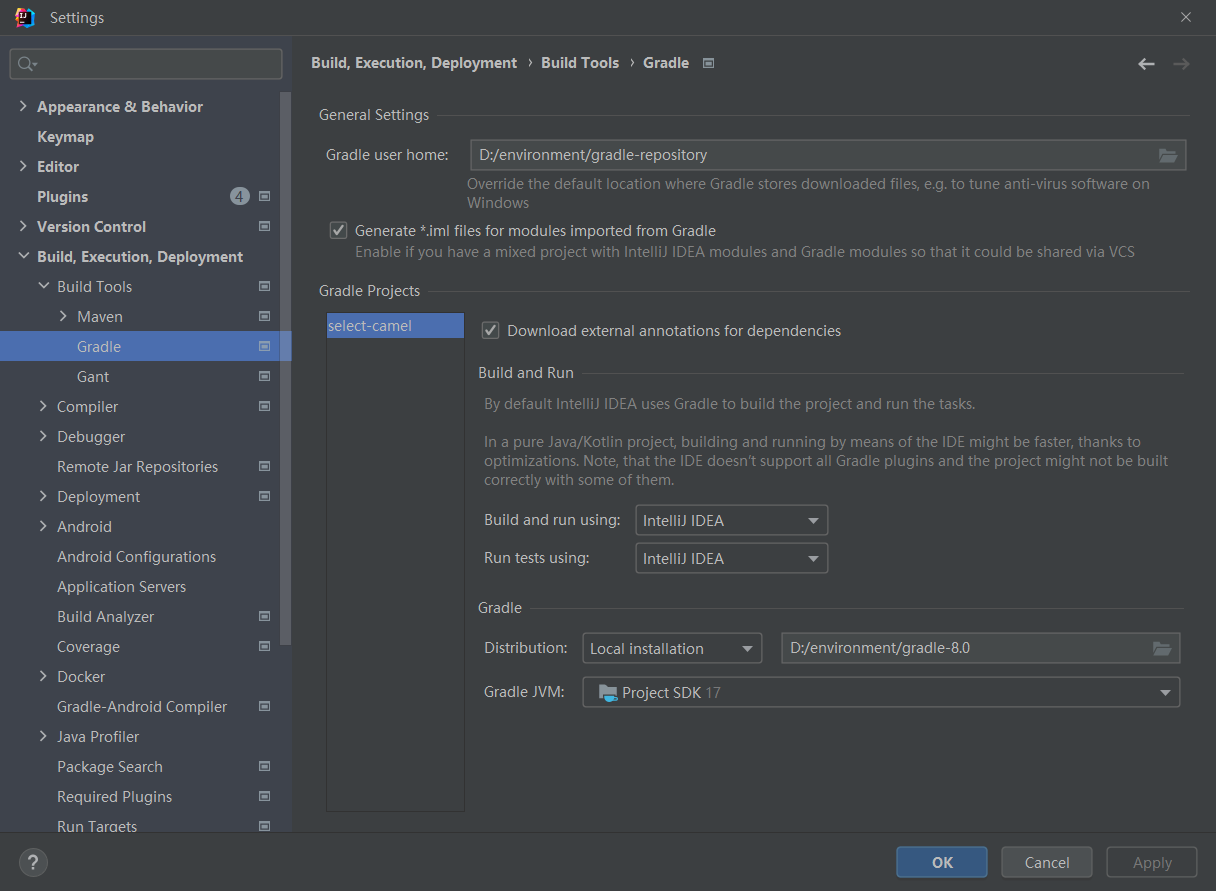
Task: Click project icon beside Plugins row
Action: click(264, 196)
